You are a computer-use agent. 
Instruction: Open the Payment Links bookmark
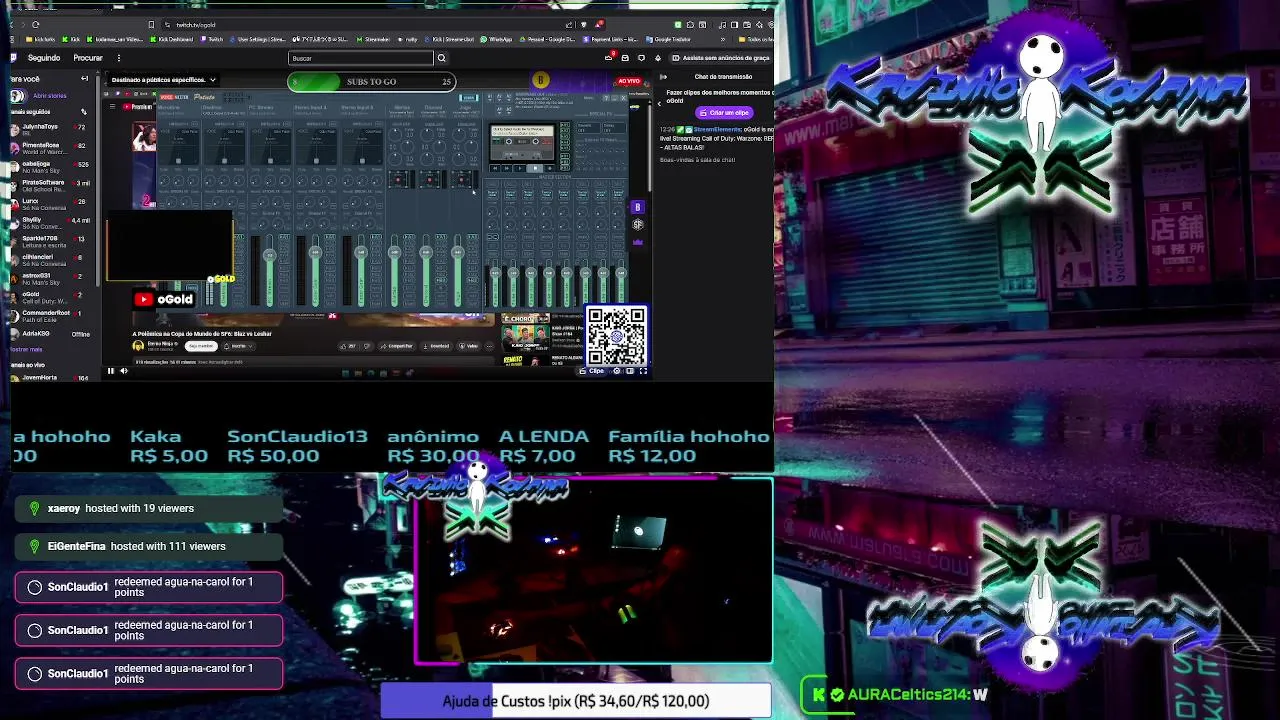[x=610, y=39]
